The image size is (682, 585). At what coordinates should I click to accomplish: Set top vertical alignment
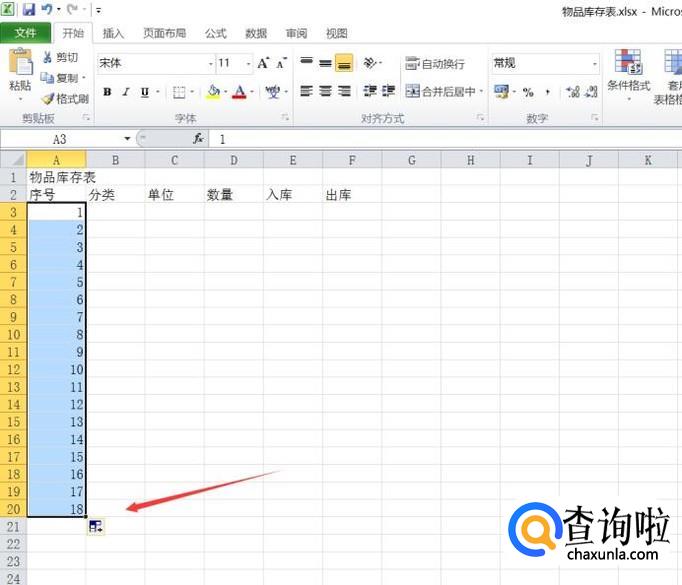pyautogui.click(x=307, y=63)
